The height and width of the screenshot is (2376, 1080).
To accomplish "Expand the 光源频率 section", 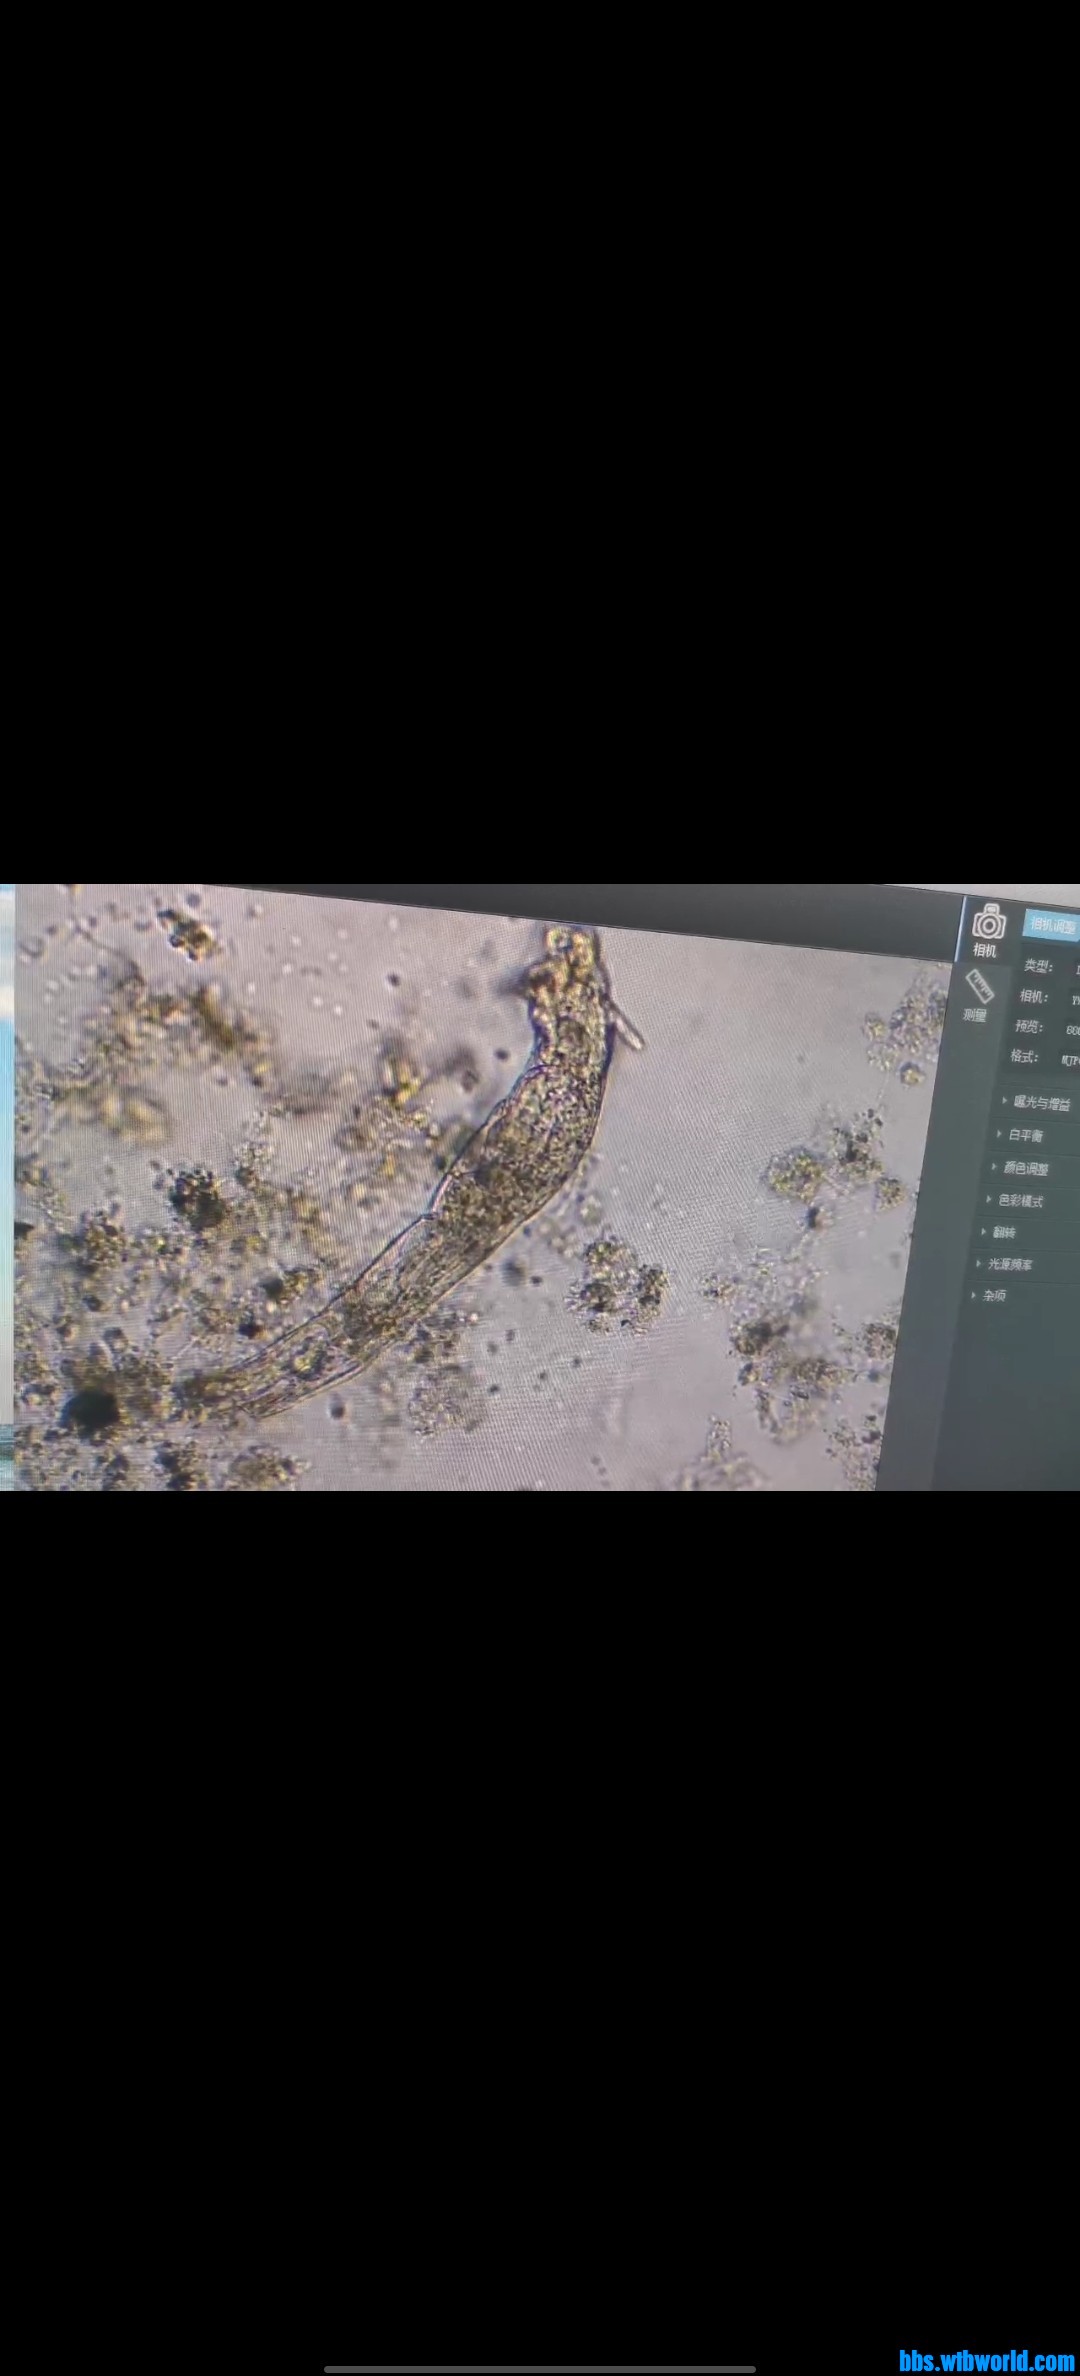I will click(1008, 1264).
